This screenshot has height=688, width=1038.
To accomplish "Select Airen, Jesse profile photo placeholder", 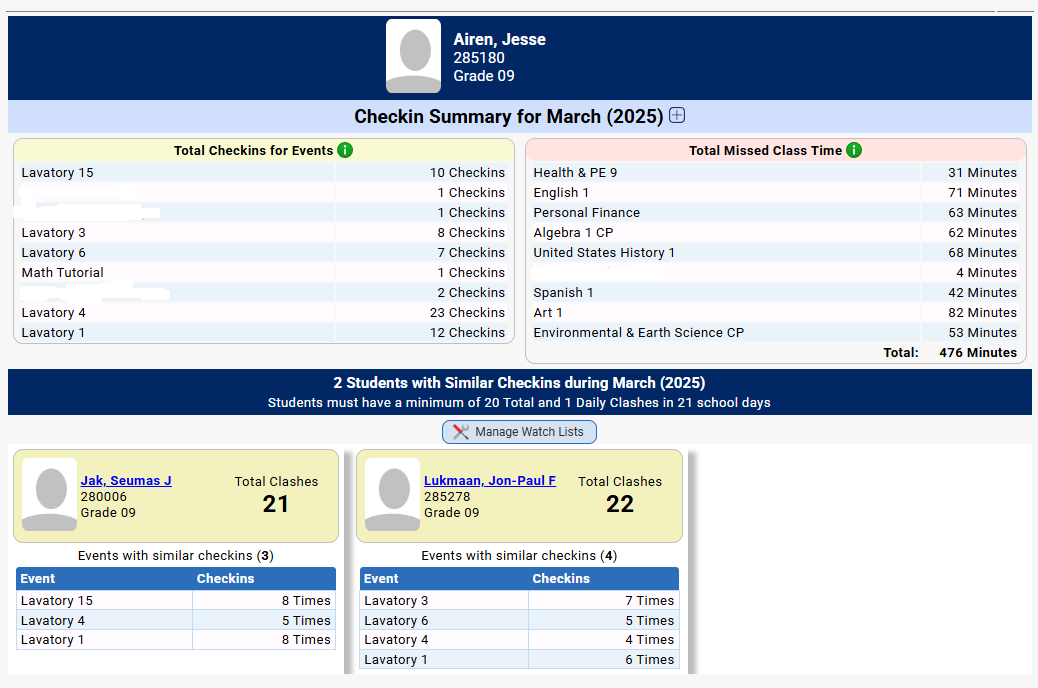I will pos(414,56).
